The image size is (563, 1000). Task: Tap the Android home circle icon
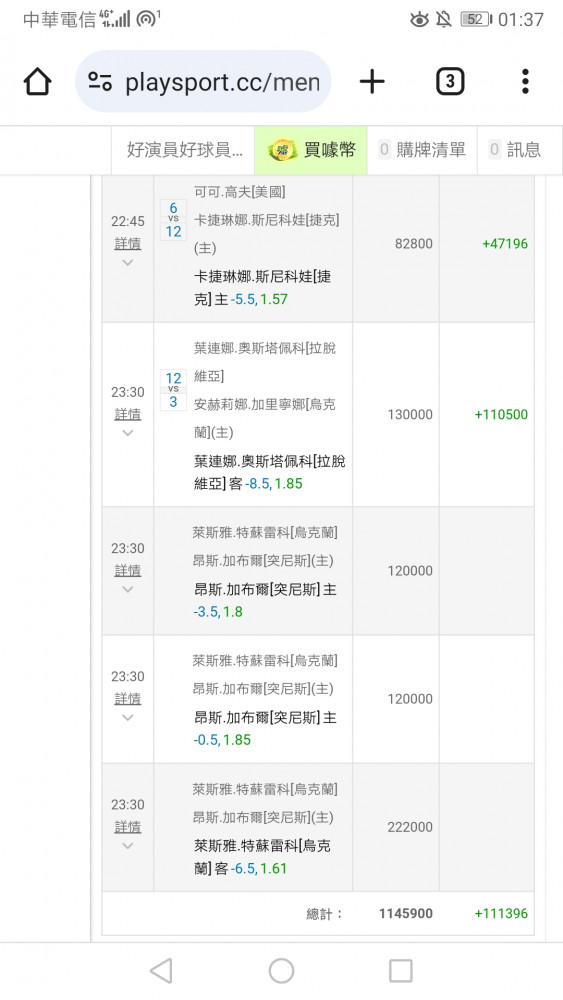[x=281, y=971]
